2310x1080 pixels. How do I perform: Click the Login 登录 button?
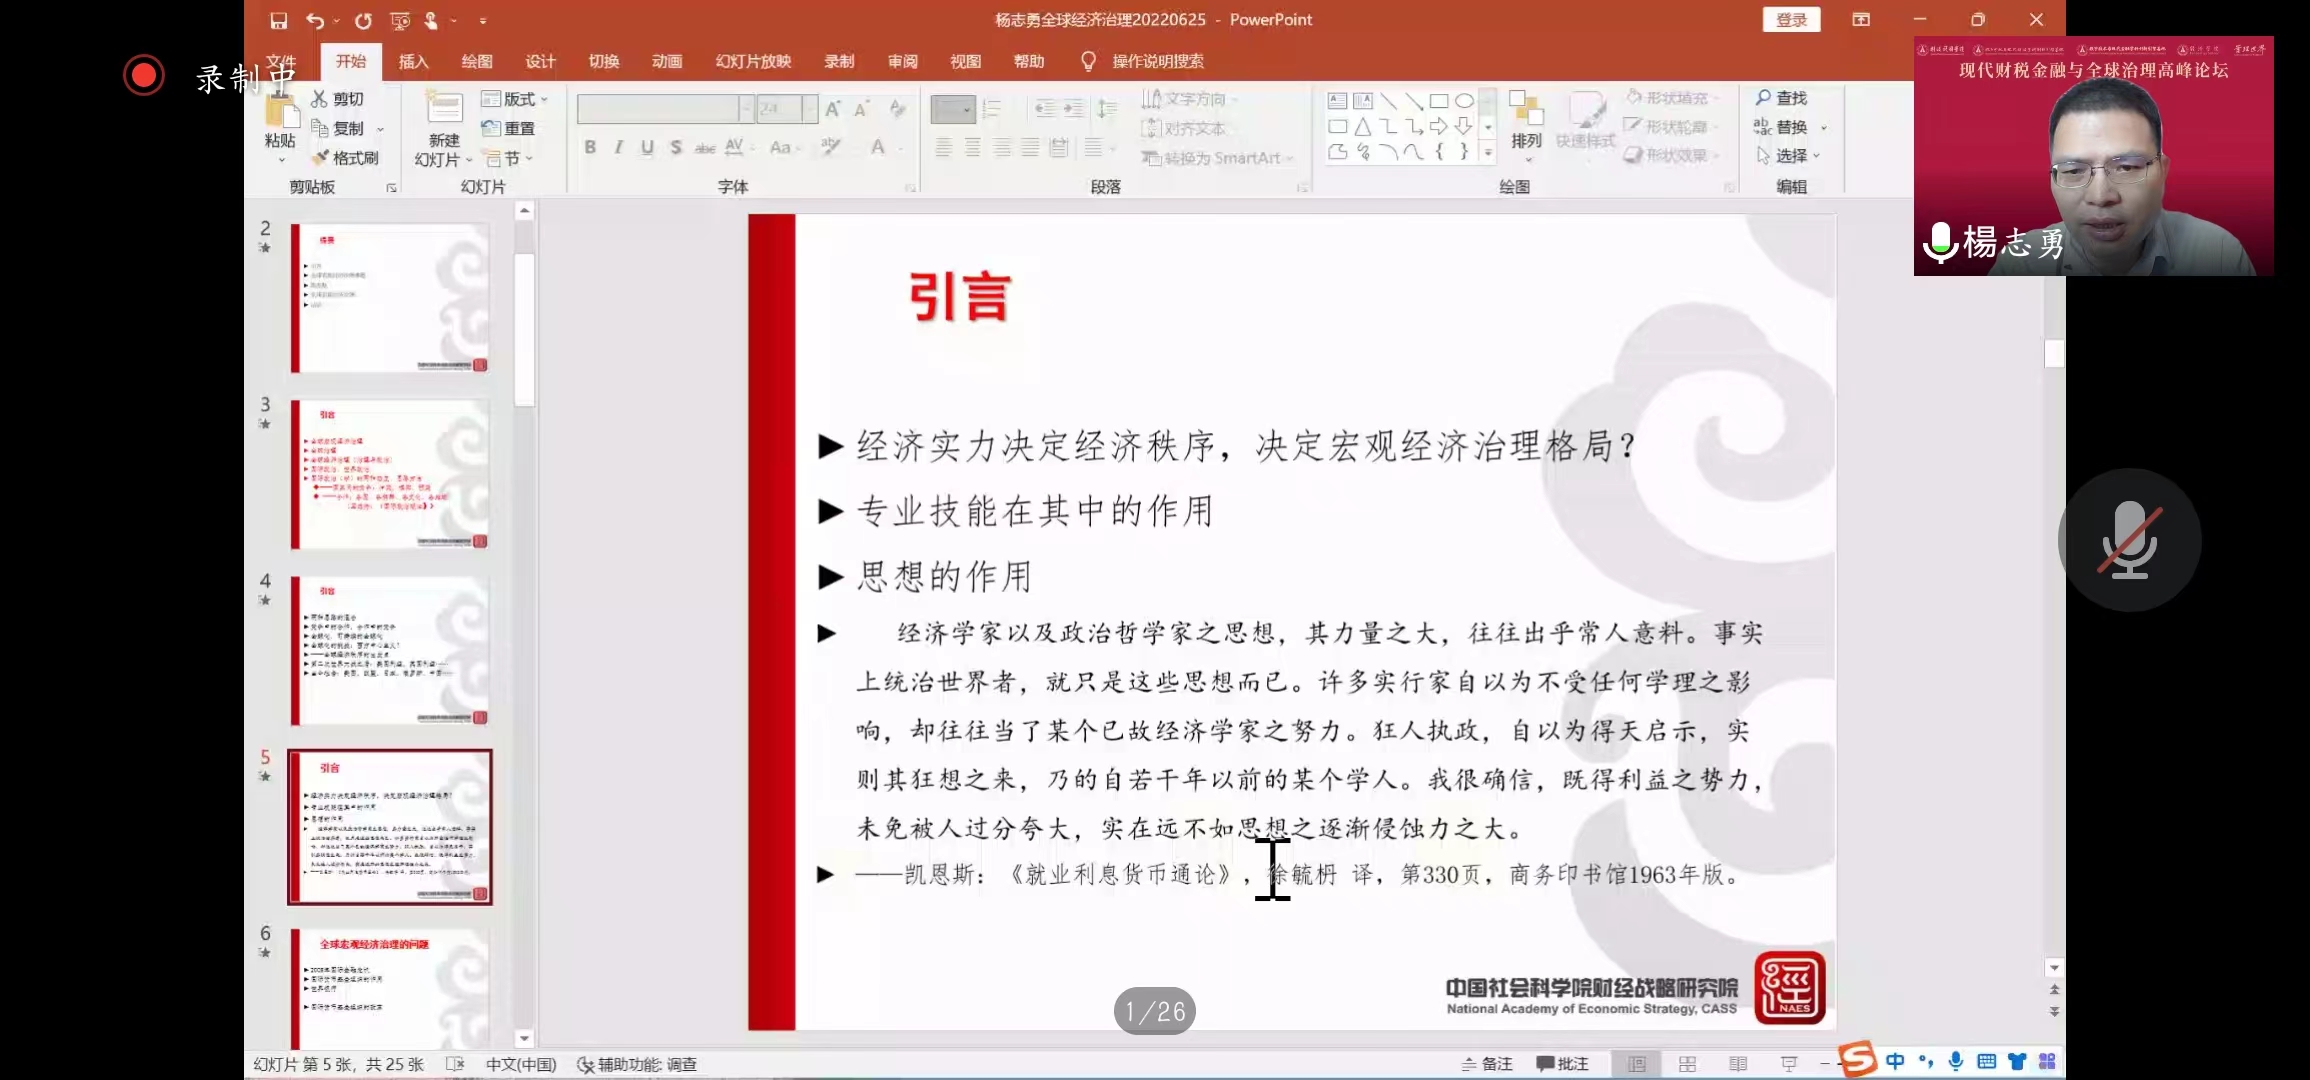pos(1791,20)
